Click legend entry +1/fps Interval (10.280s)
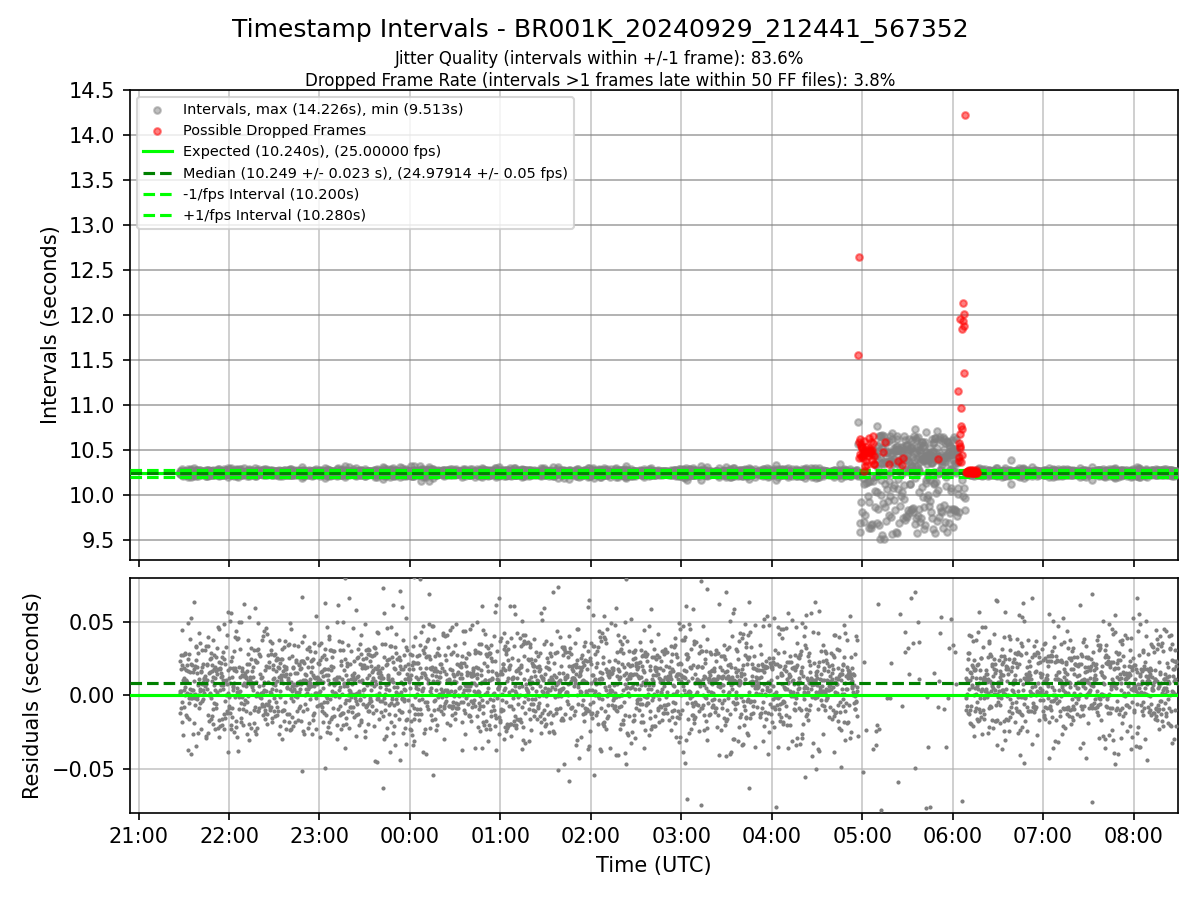 pyautogui.click(x=274, y=215)
